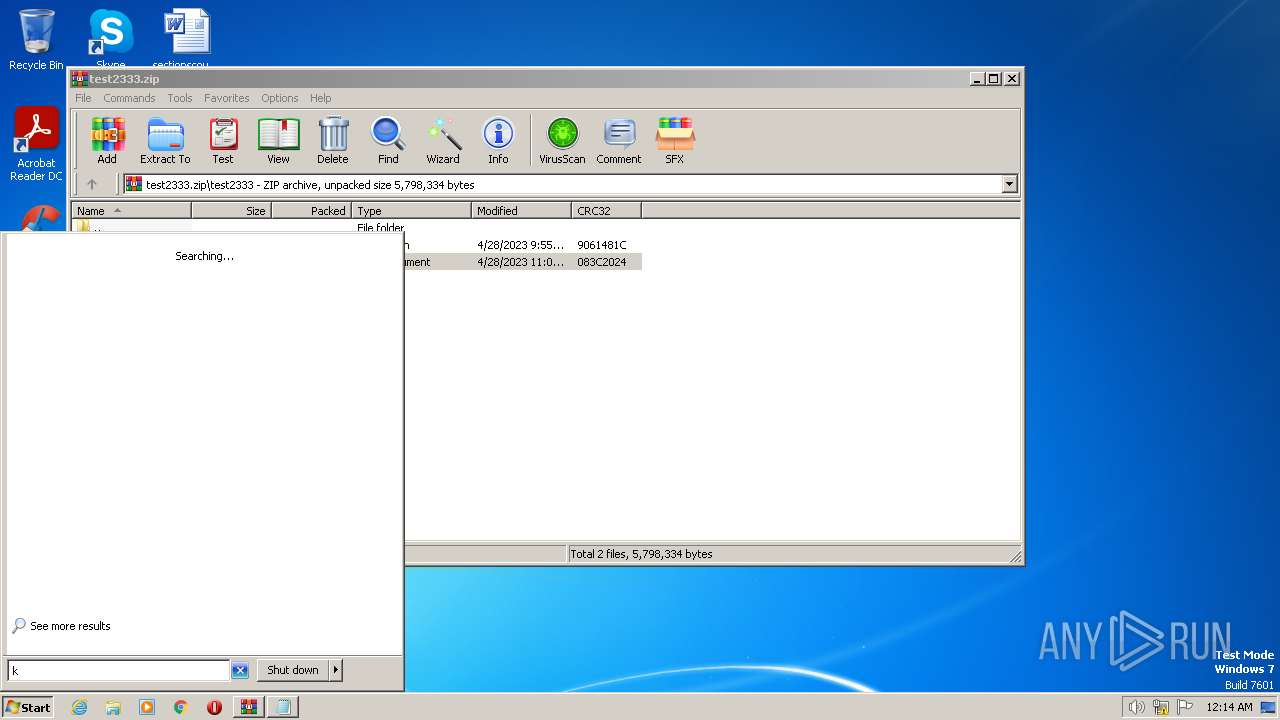Click the Shut down button

(293, 670)
